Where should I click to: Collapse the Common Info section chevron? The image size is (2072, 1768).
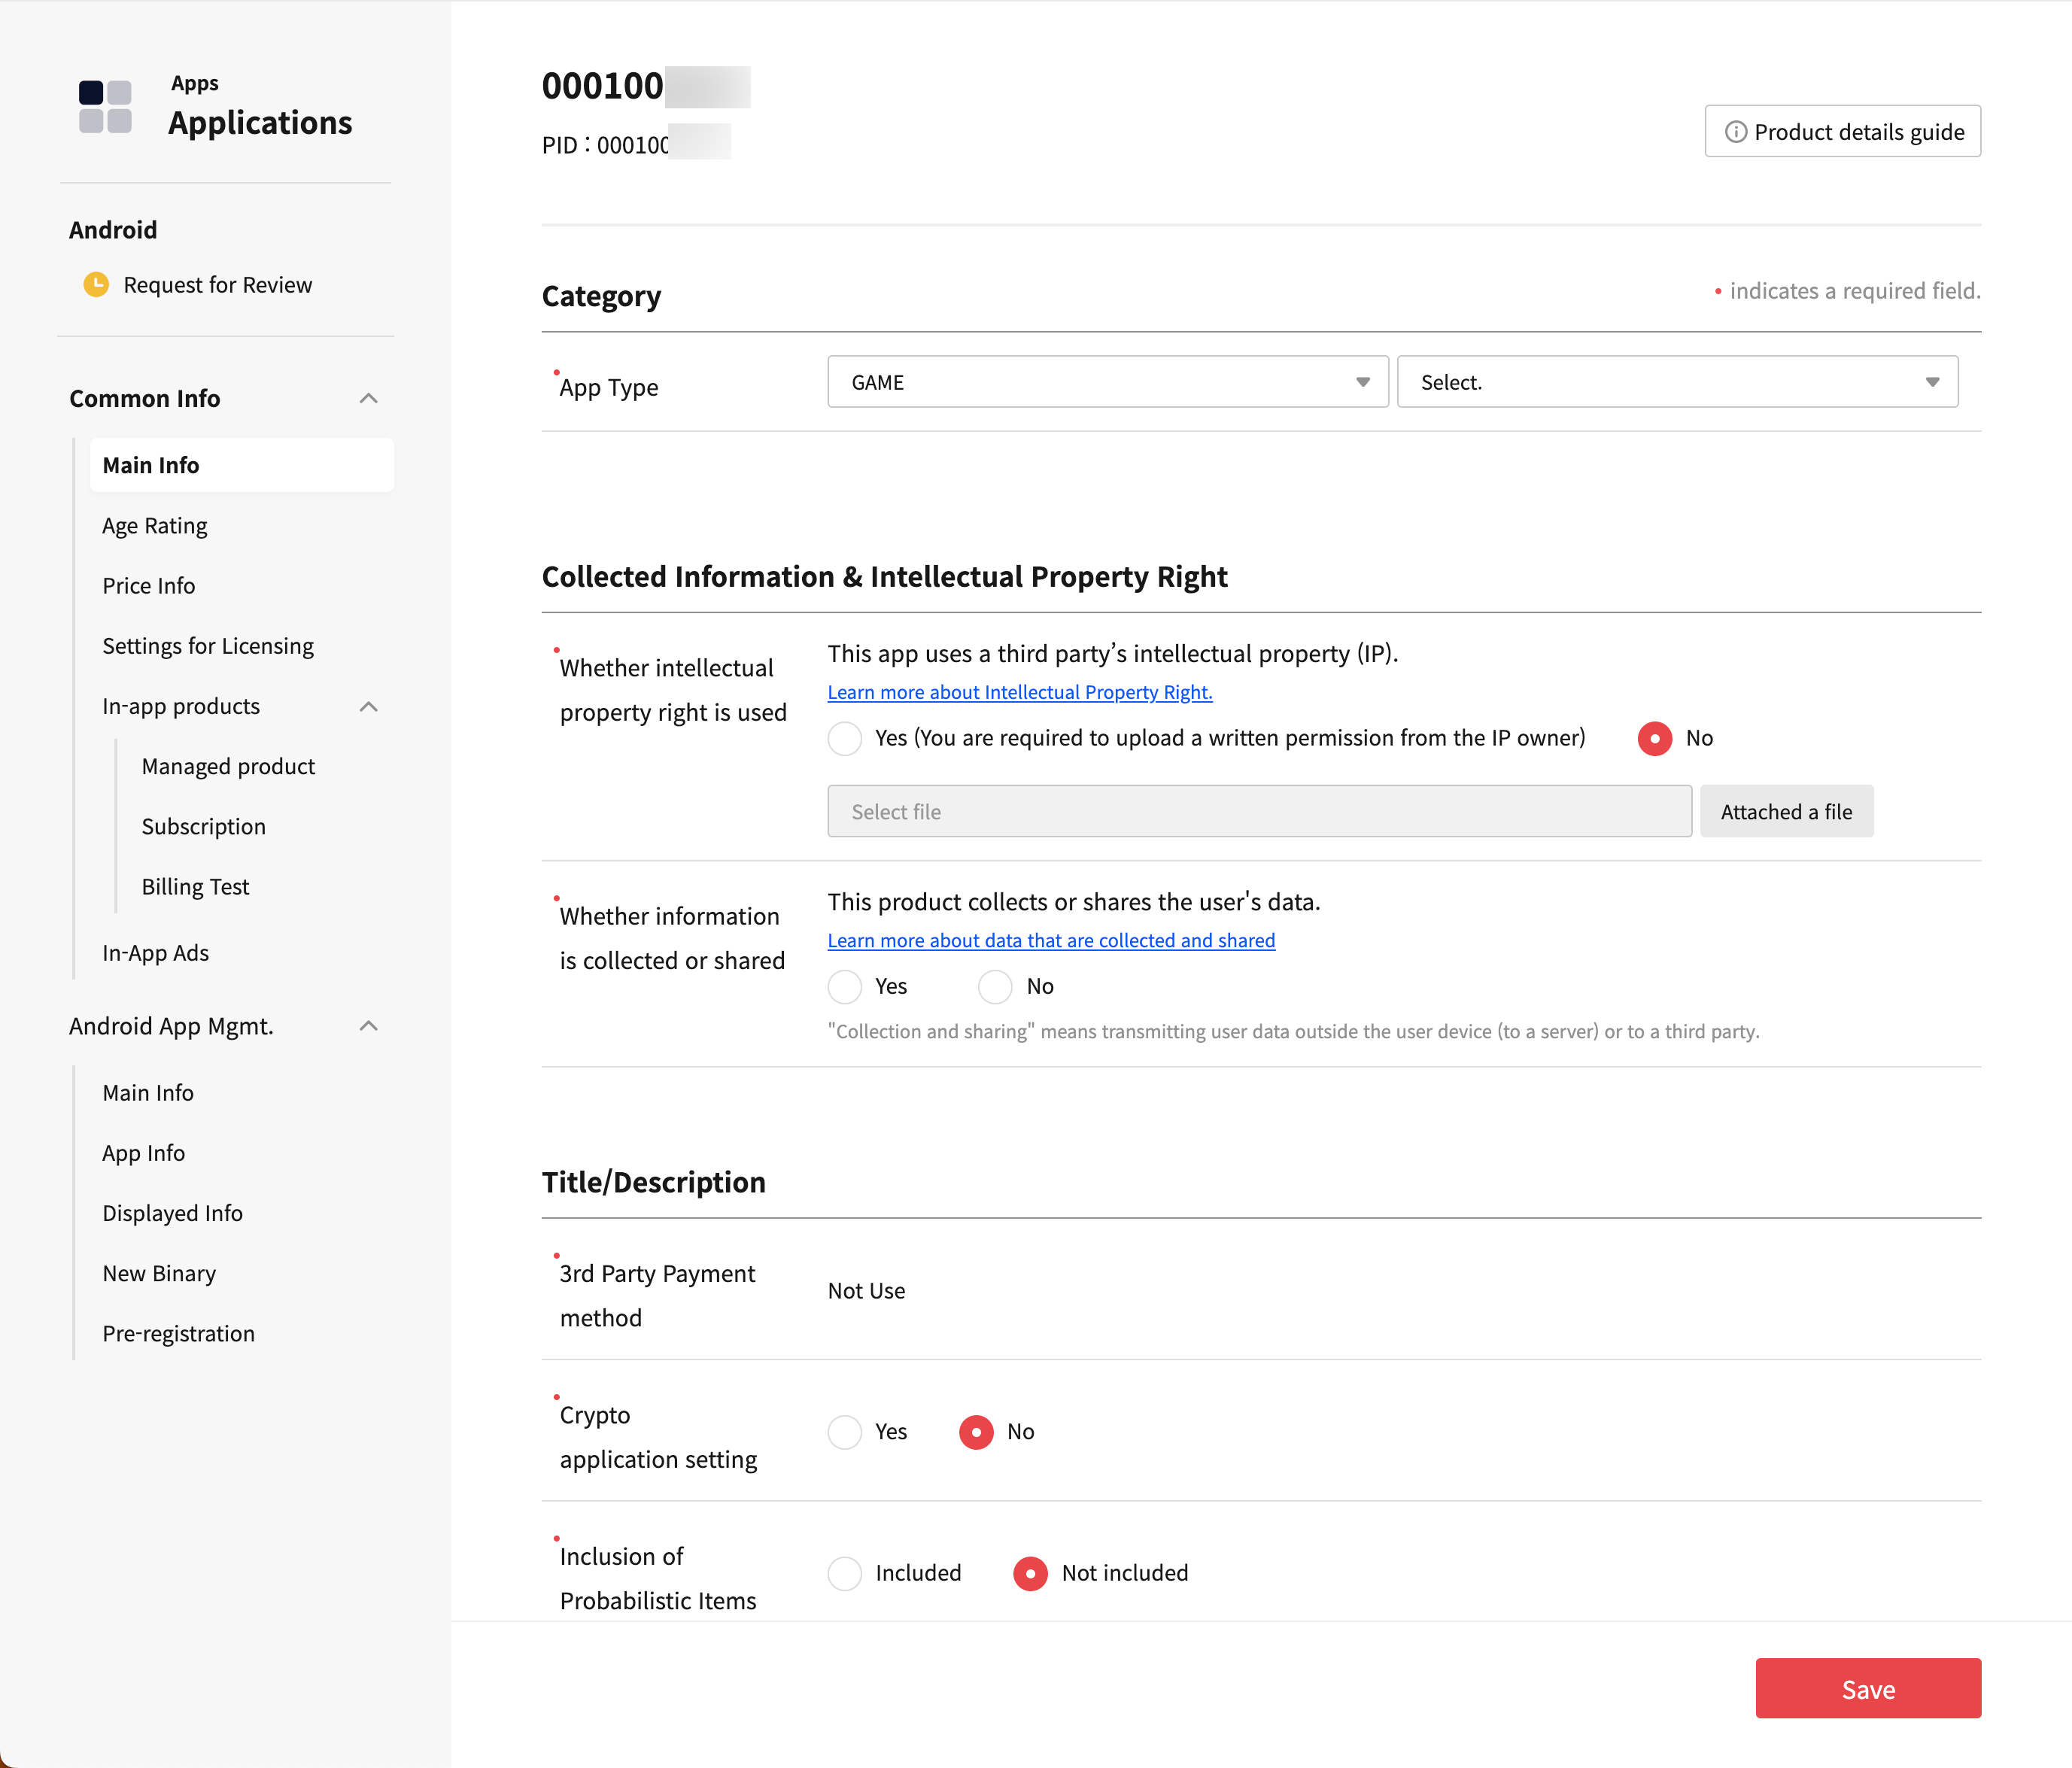coord(368,399)
